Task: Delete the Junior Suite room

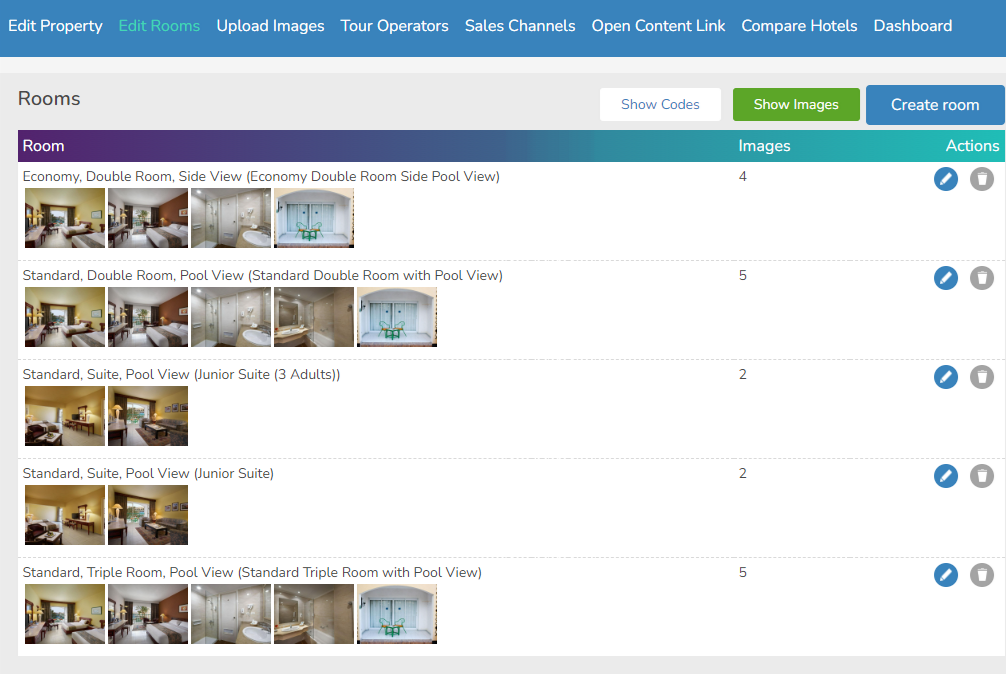Action: [x=981, y=476]
